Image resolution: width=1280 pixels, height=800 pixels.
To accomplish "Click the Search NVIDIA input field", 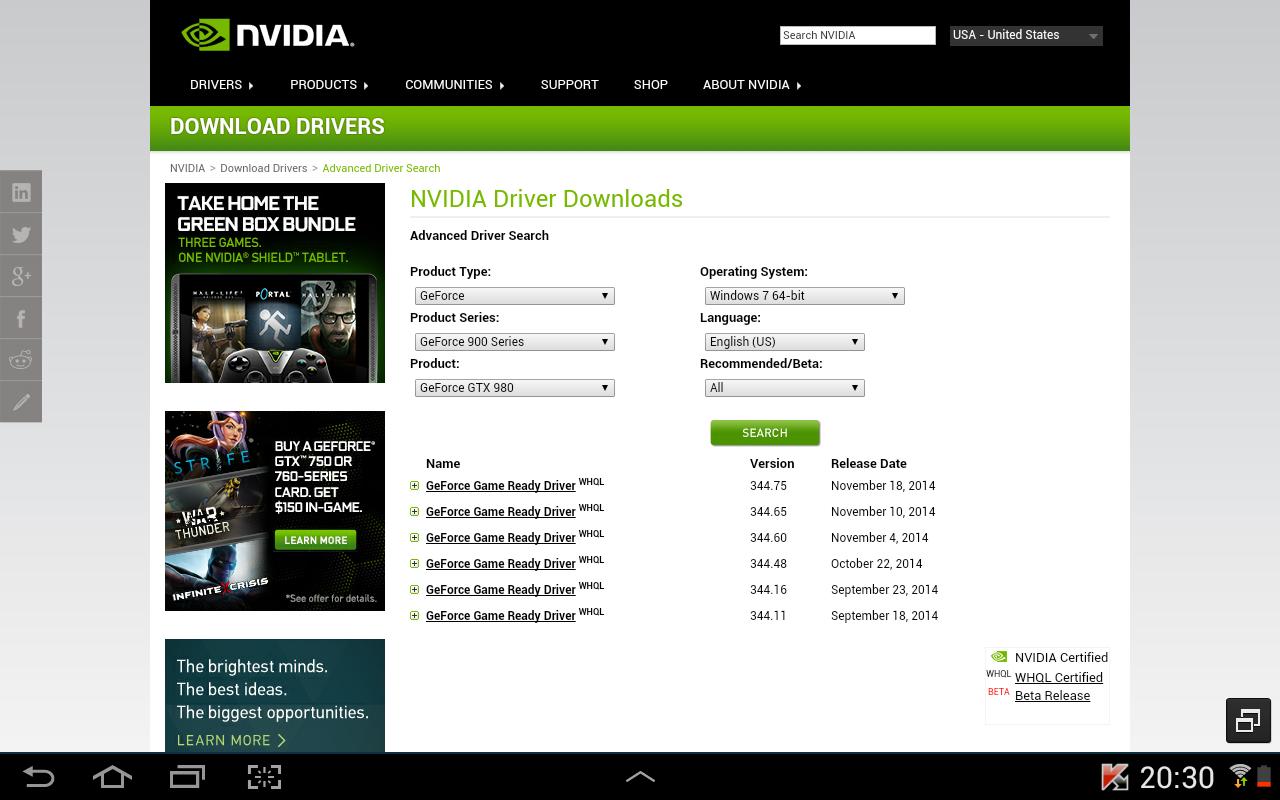I will (857, 35).
